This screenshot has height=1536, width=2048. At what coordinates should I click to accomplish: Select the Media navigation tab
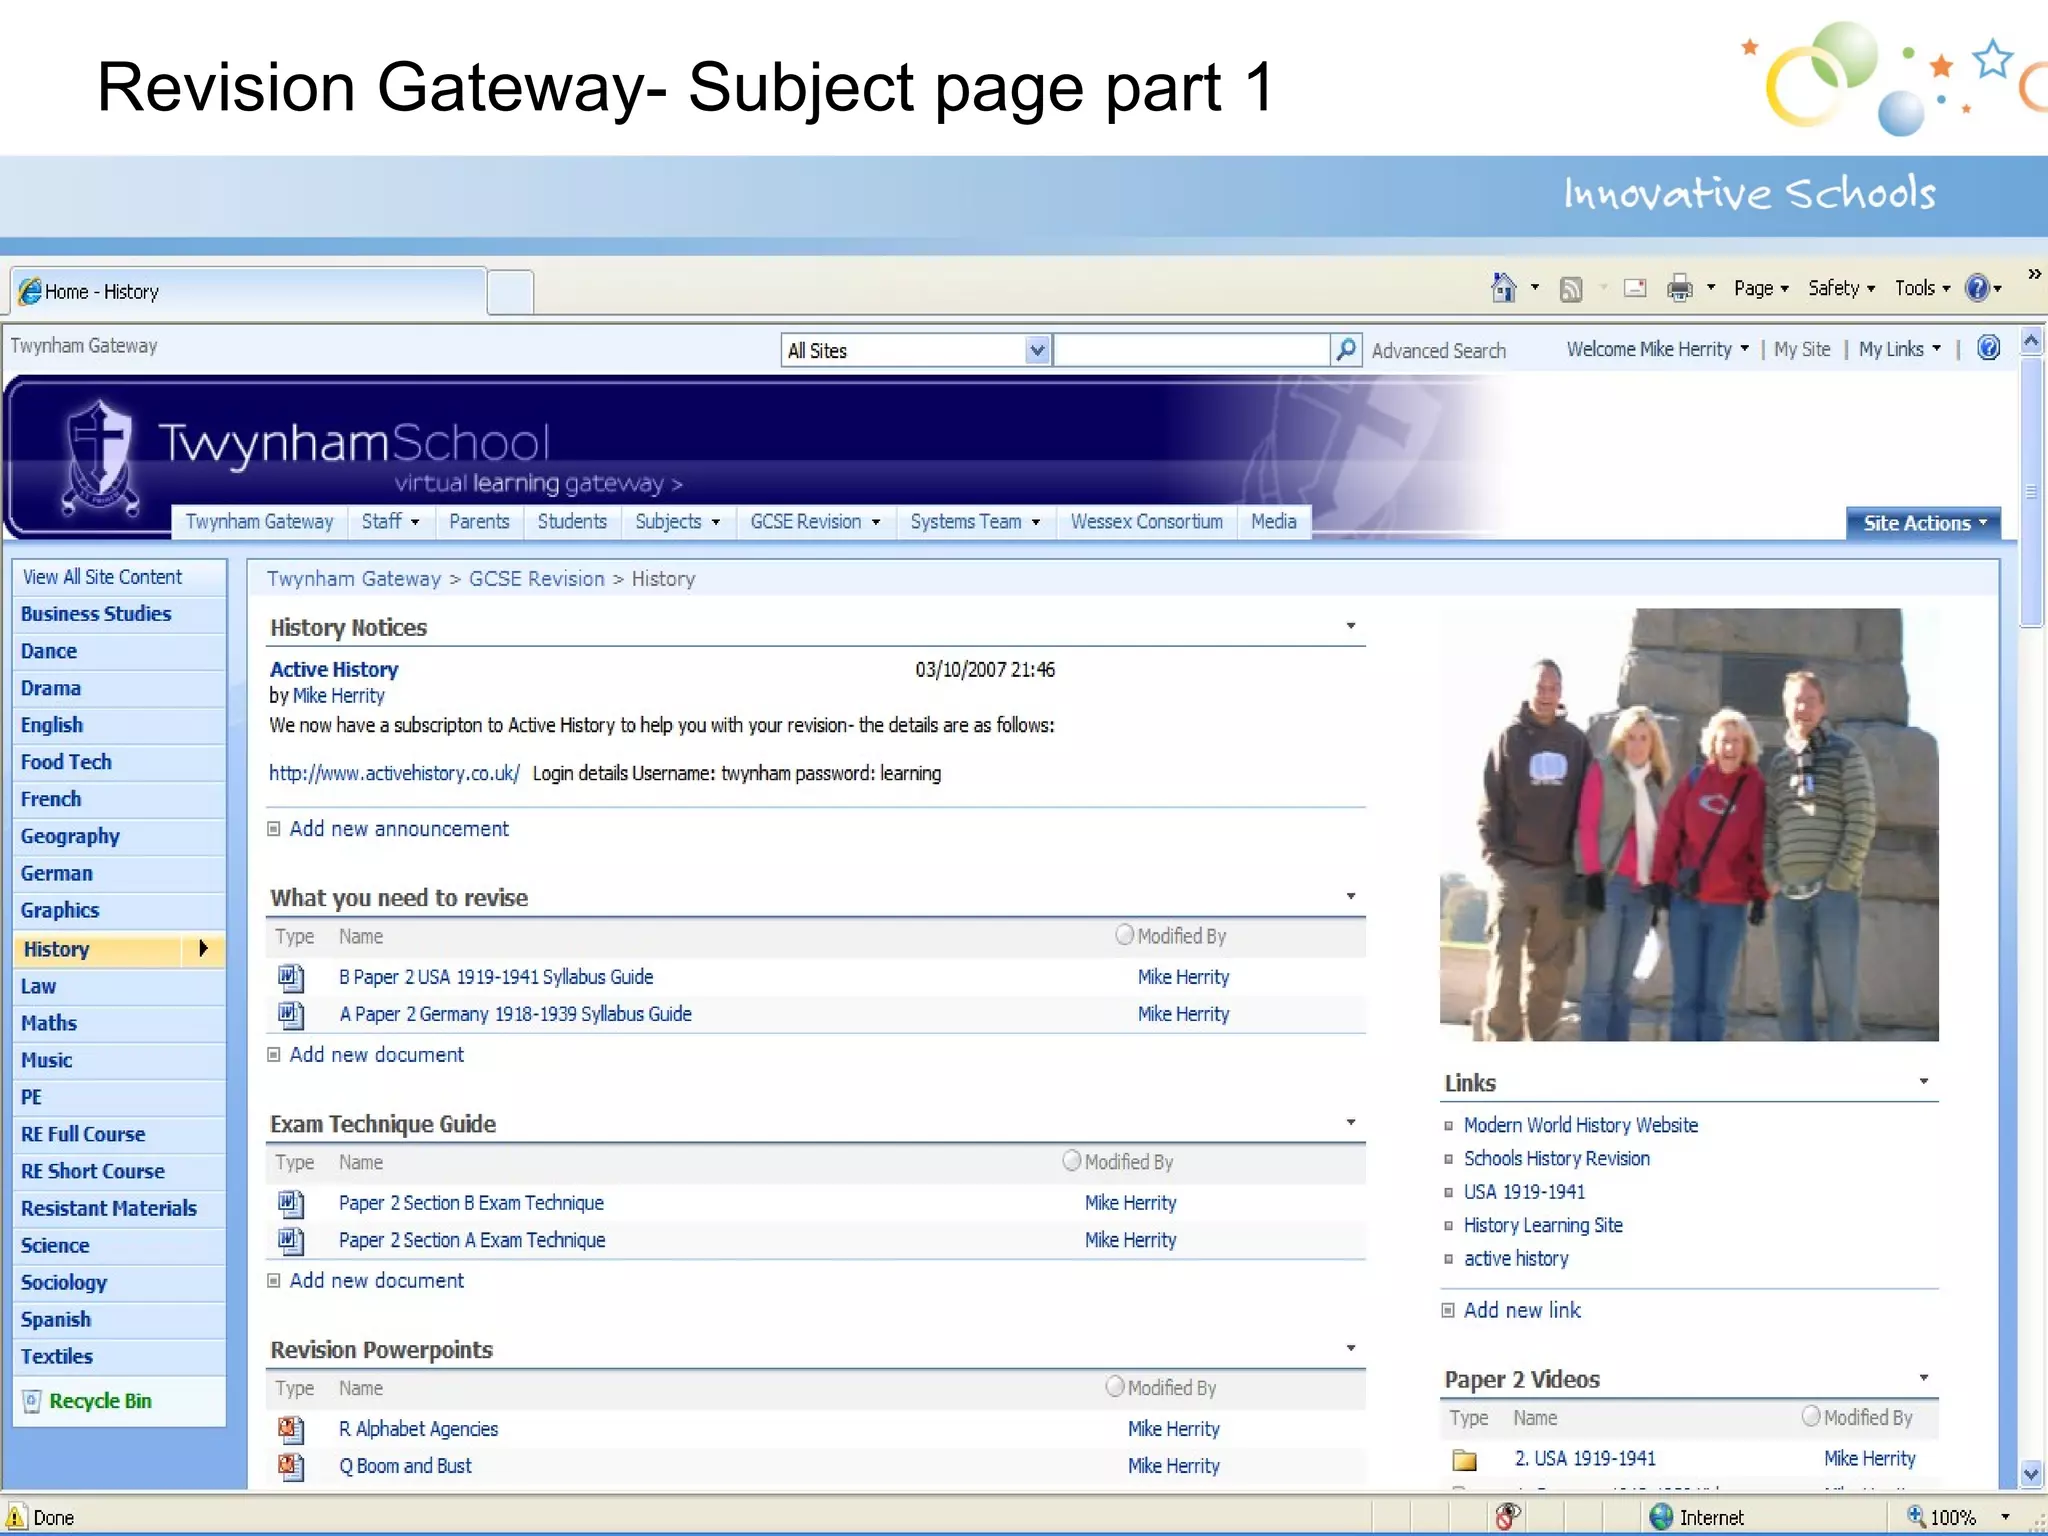coord(1274,522)
